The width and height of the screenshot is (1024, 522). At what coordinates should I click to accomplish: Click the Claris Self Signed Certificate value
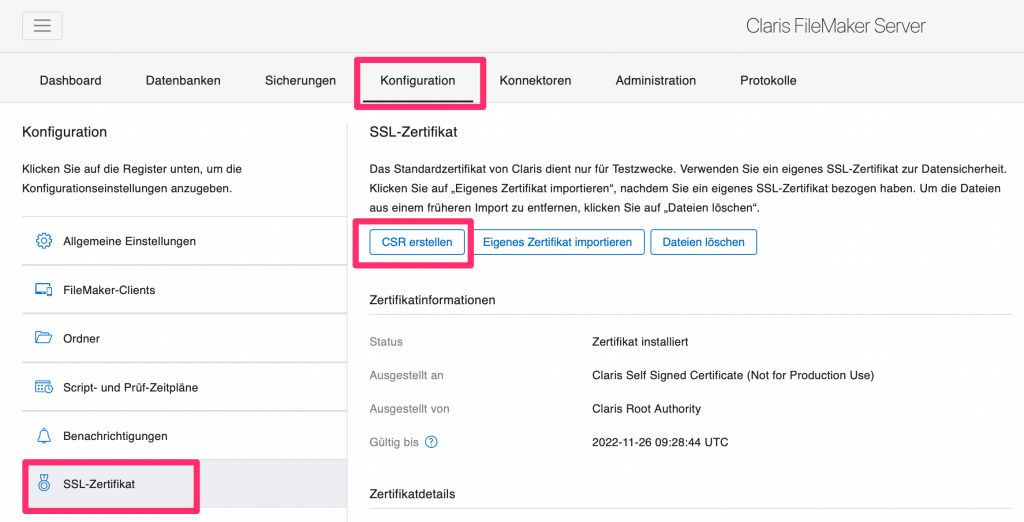pyautogui.click(x=733, y=376)
